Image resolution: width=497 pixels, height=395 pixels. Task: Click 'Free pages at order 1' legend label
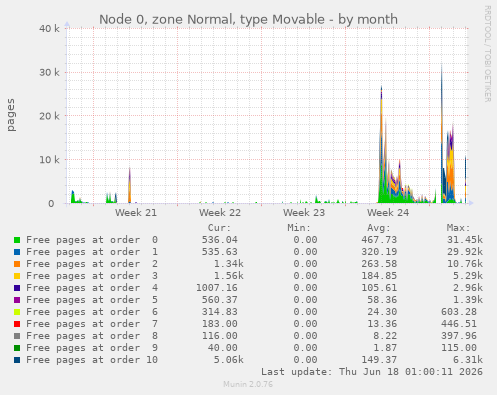pyautogui.click(x=92, y=252)
